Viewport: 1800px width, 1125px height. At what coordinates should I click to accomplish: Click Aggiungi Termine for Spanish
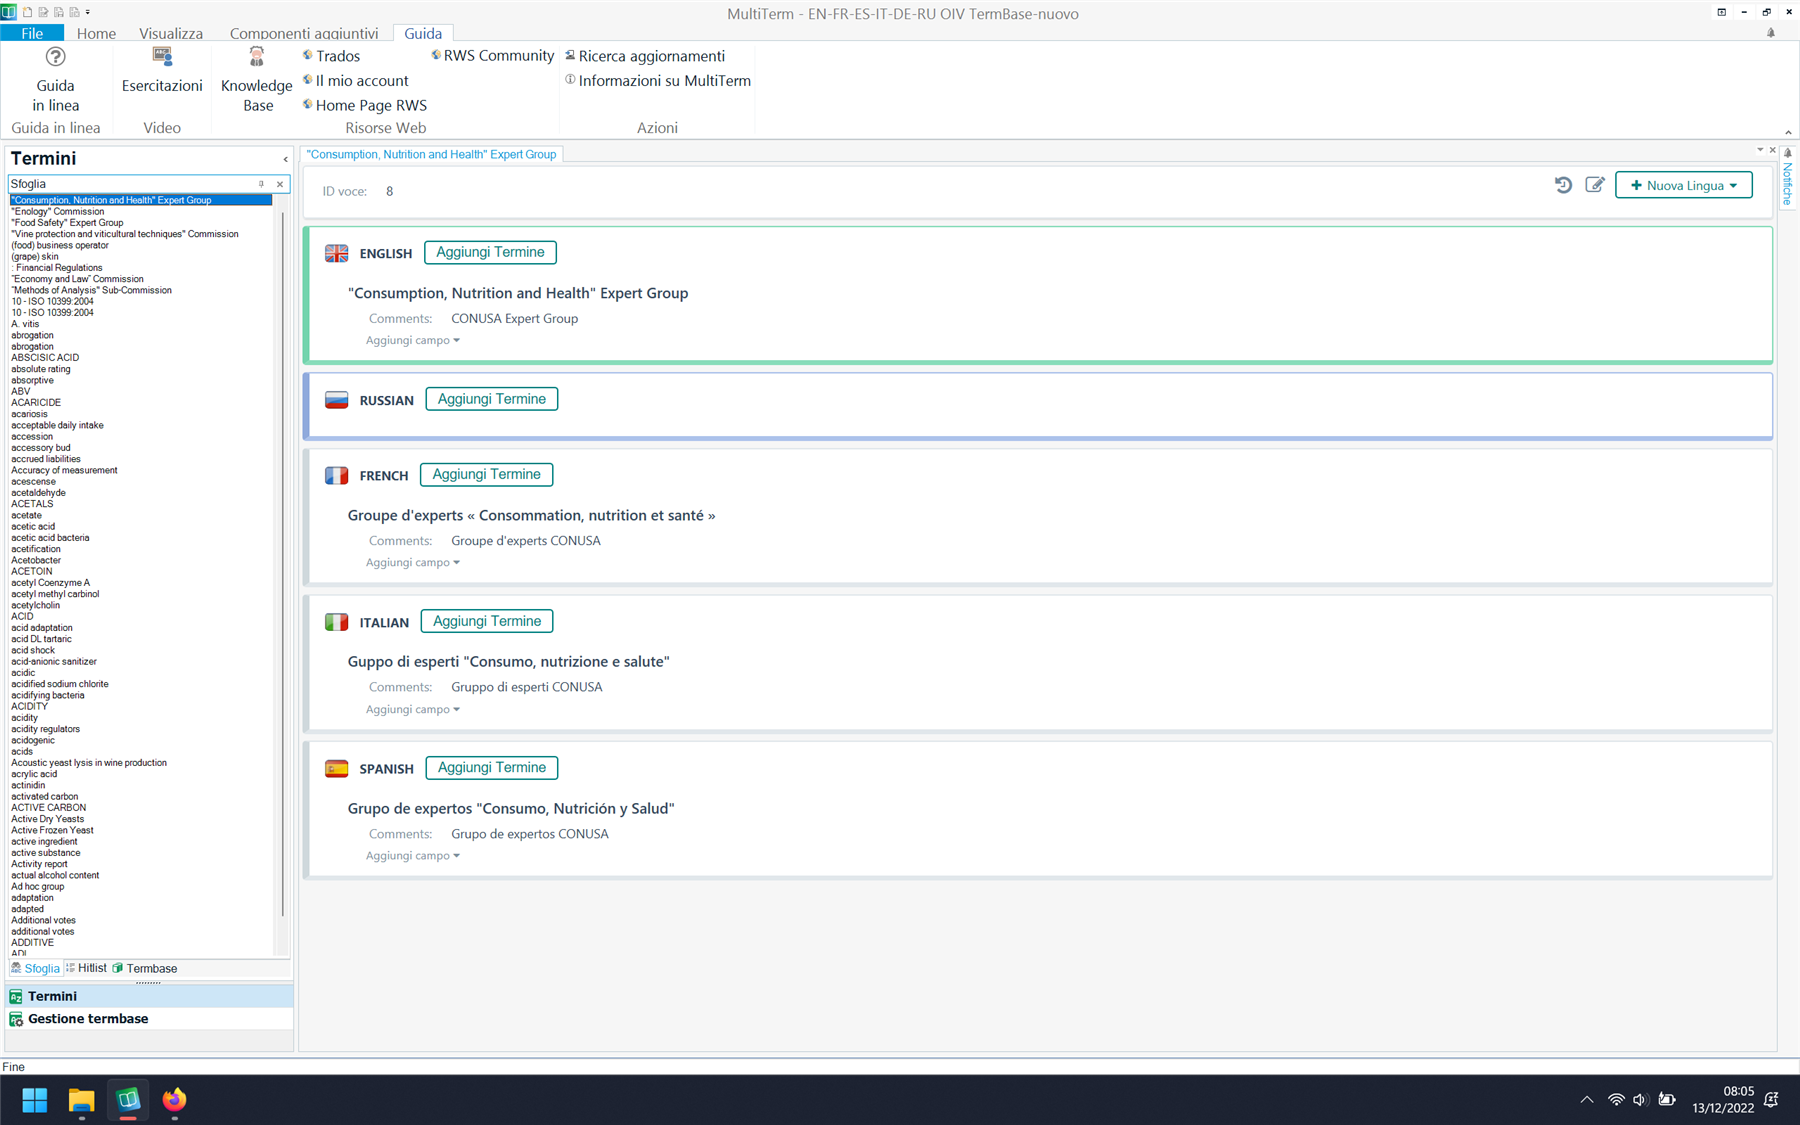[x=492, y=768]
